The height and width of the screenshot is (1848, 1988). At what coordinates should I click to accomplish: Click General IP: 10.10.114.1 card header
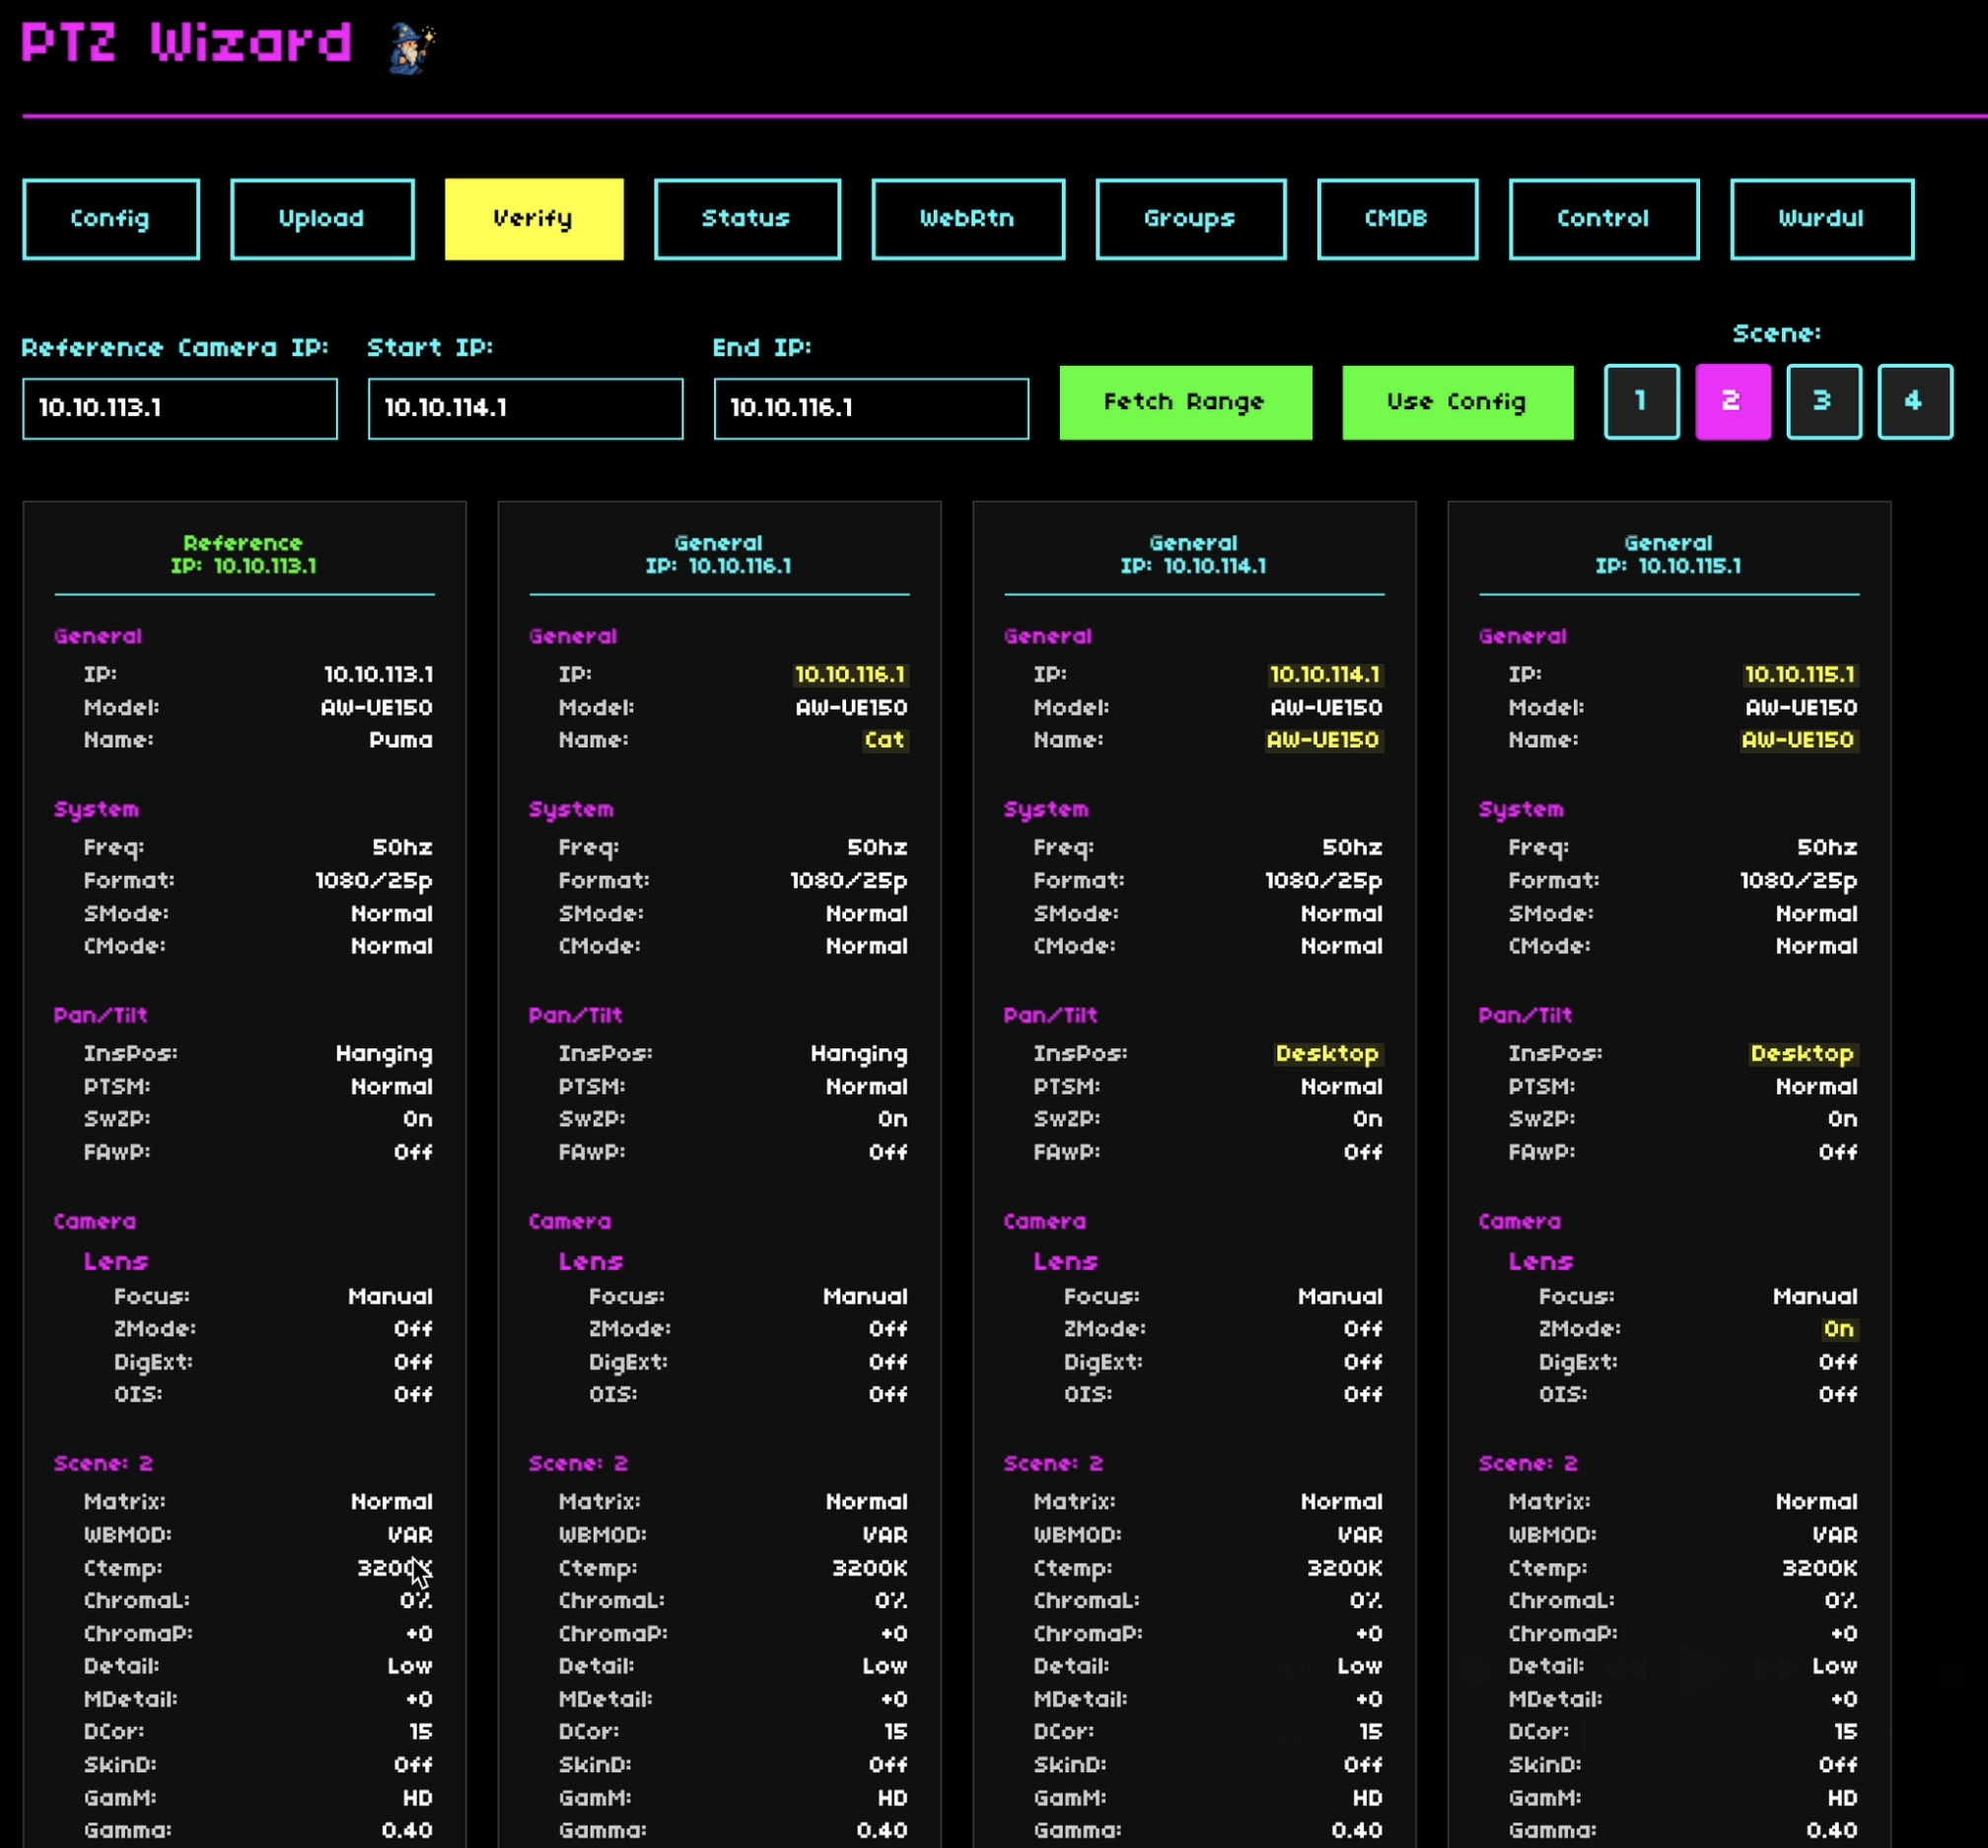[x=1194, y=554]
